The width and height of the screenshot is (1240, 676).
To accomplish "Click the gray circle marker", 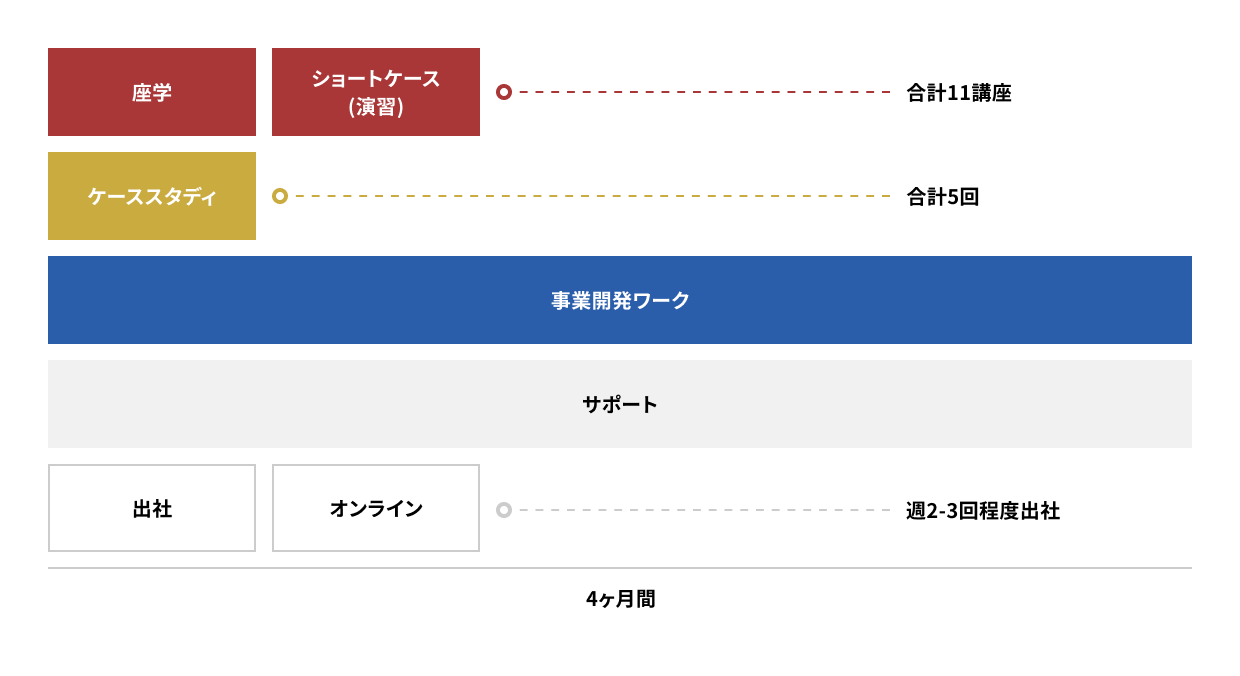I will pos(504,510).
